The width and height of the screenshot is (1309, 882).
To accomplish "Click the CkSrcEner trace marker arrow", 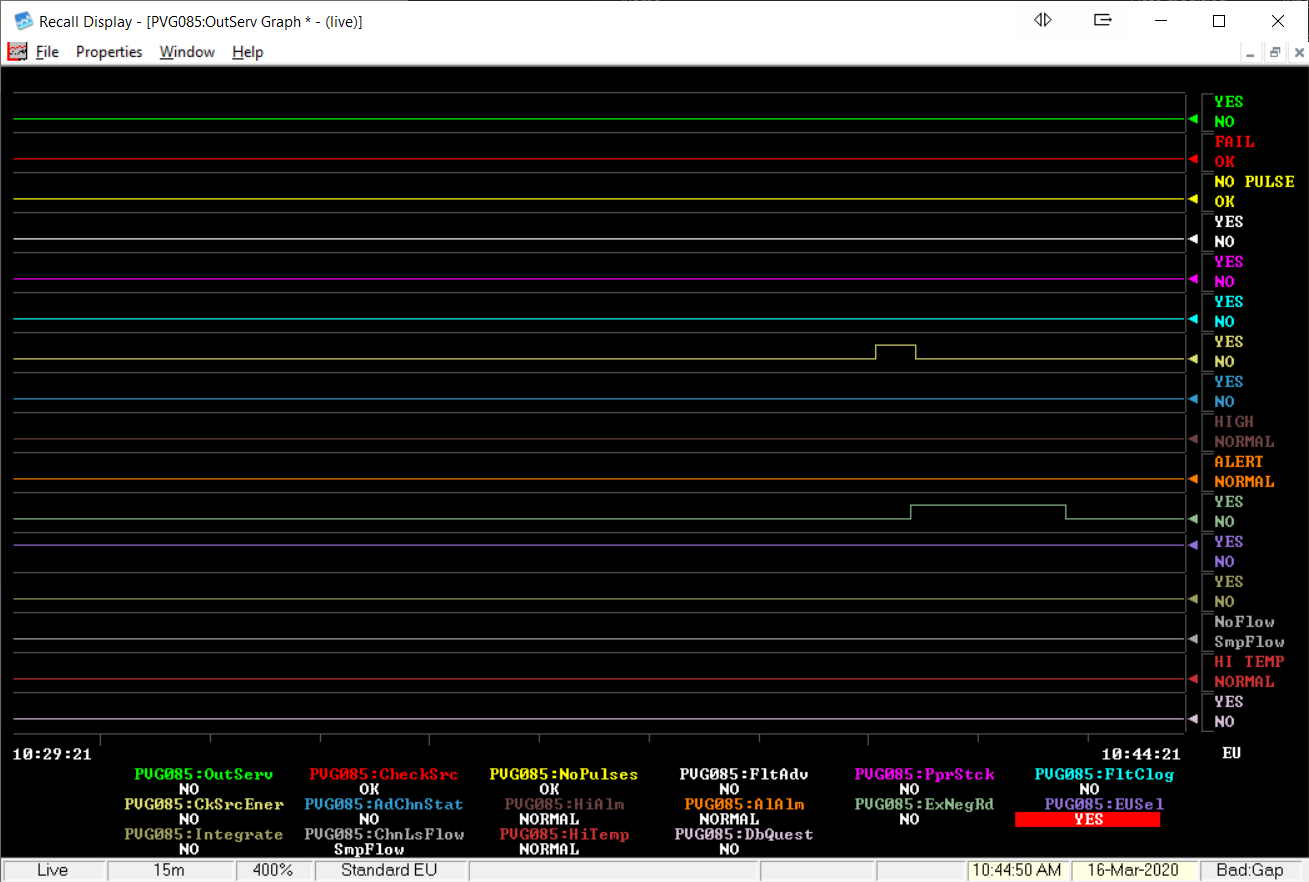I will [x=1193, y=359].
